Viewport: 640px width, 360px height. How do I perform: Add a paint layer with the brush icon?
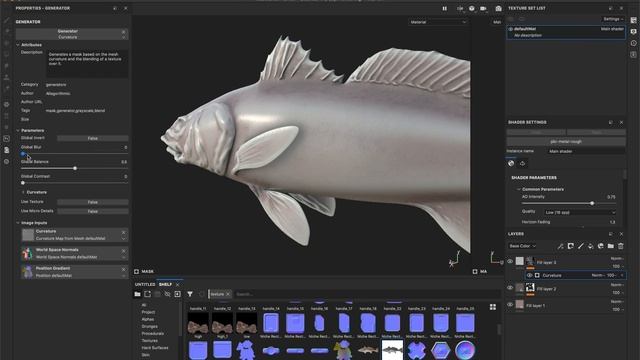[x=580, y=246]
